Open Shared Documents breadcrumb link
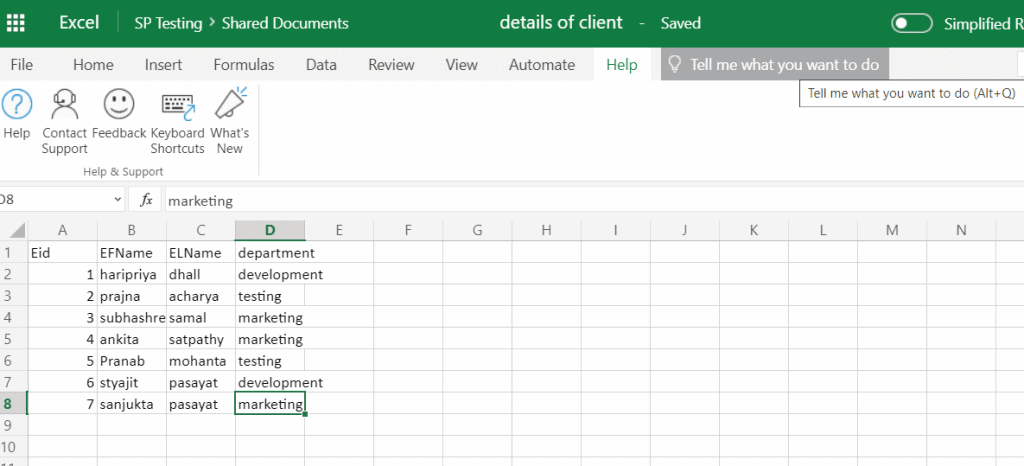 [x=285, y=23]
